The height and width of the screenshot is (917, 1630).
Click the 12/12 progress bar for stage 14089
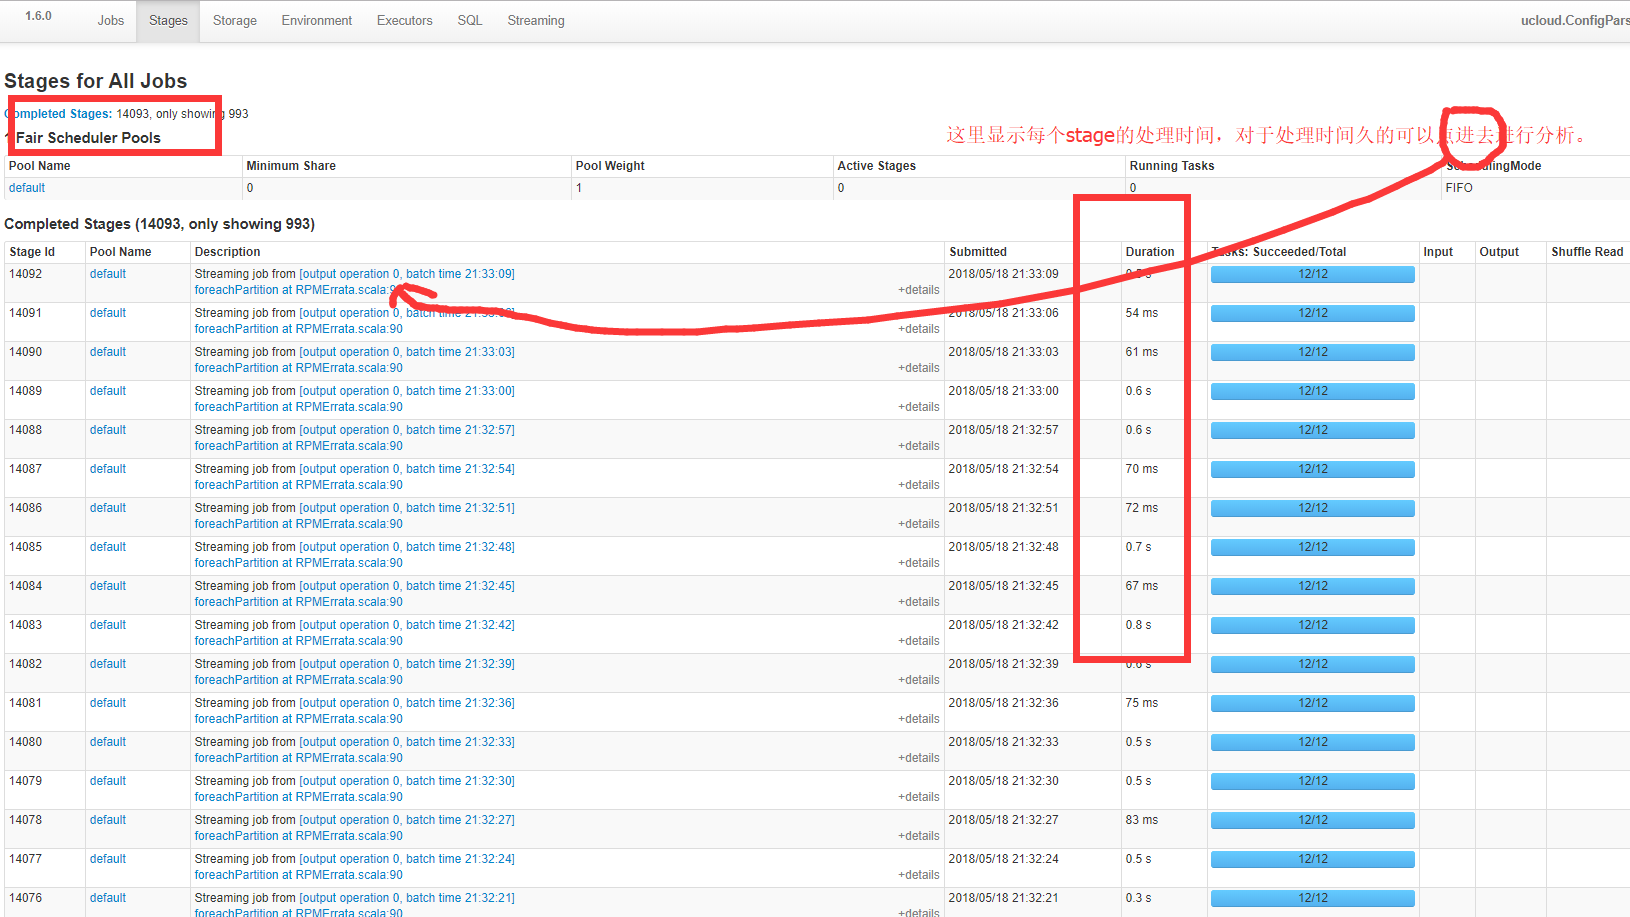(1313, 391)
